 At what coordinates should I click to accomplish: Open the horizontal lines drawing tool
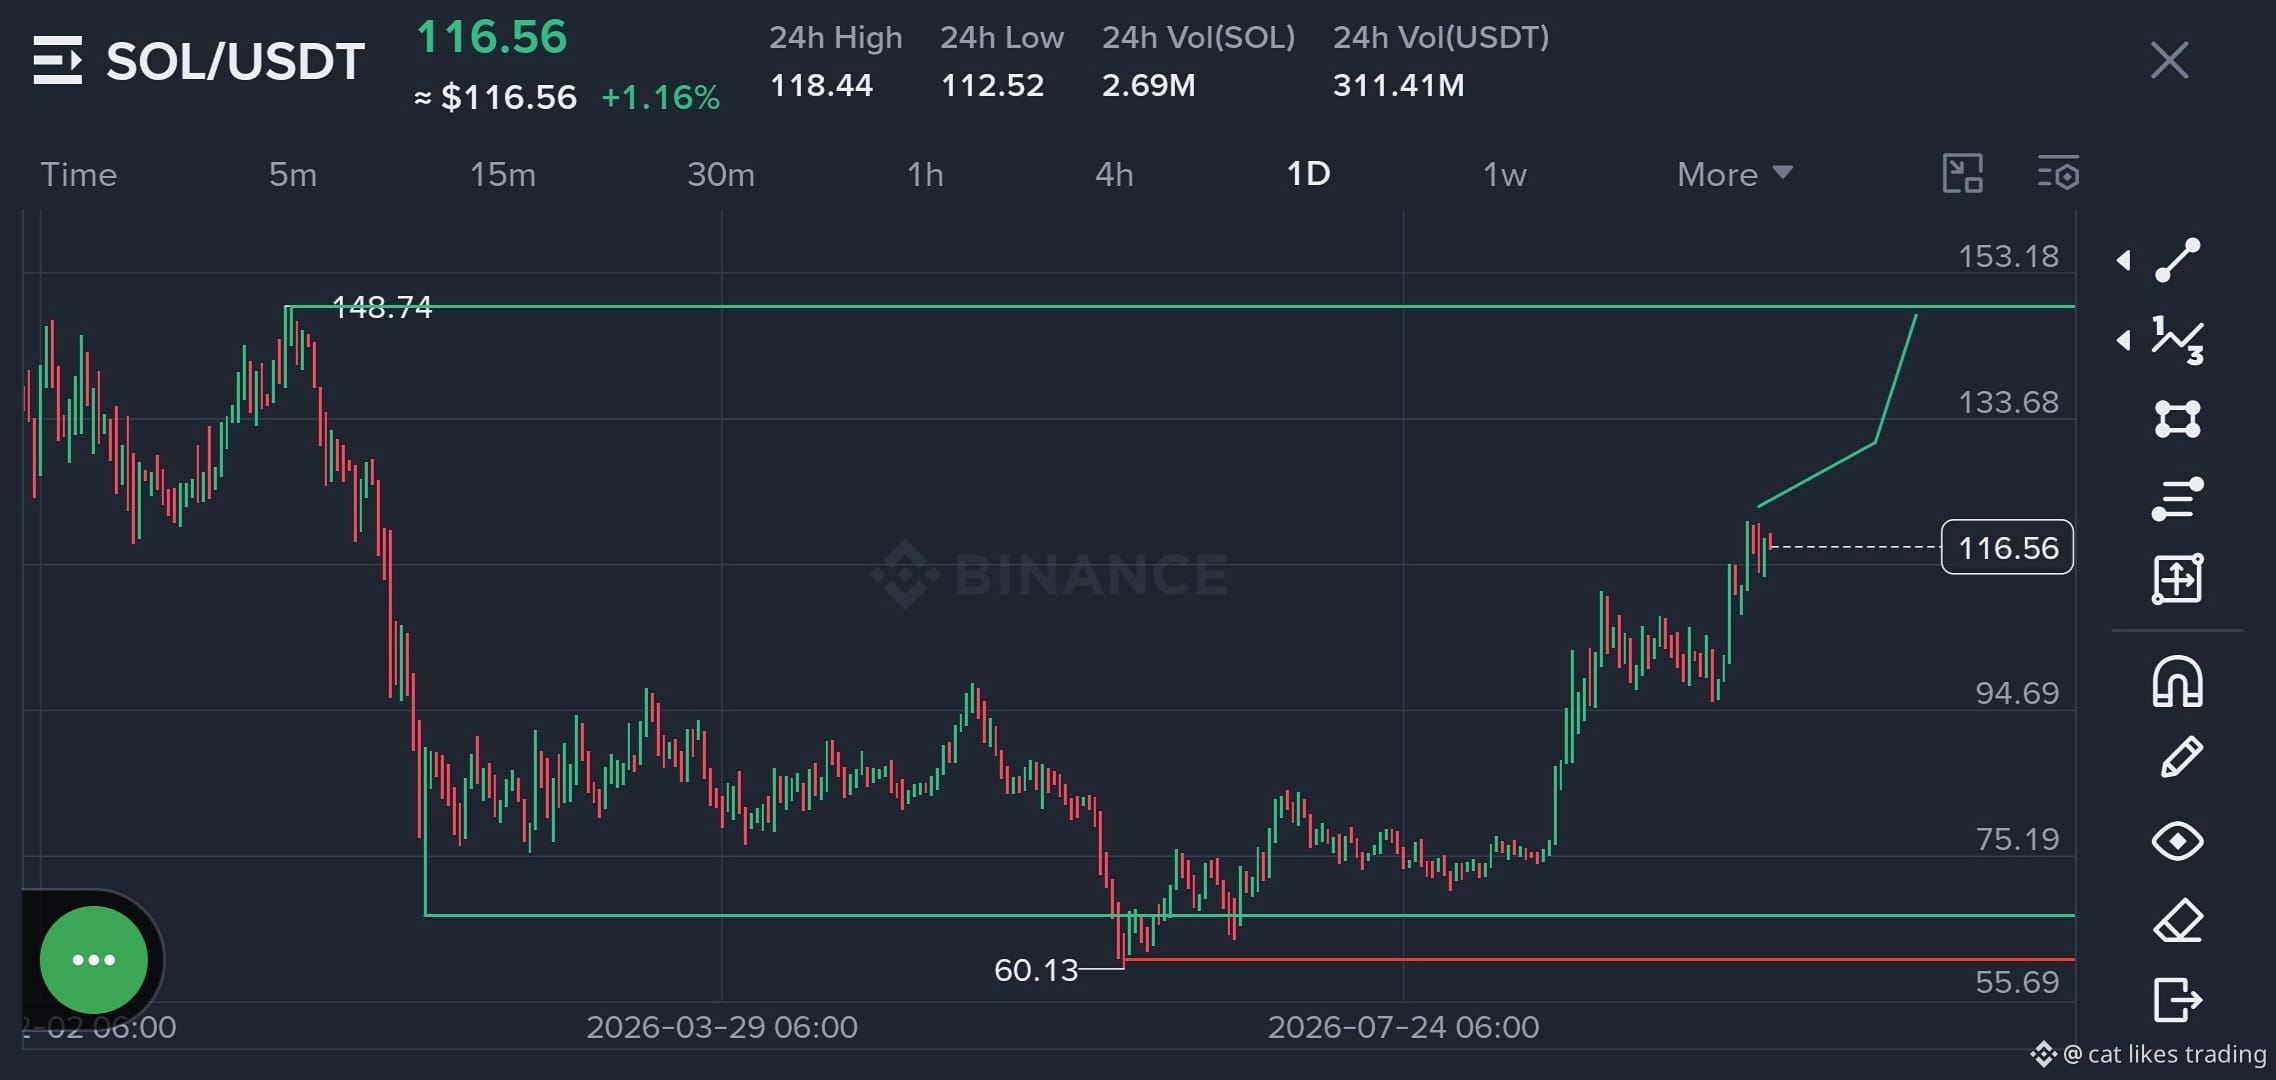(2177, 499)
